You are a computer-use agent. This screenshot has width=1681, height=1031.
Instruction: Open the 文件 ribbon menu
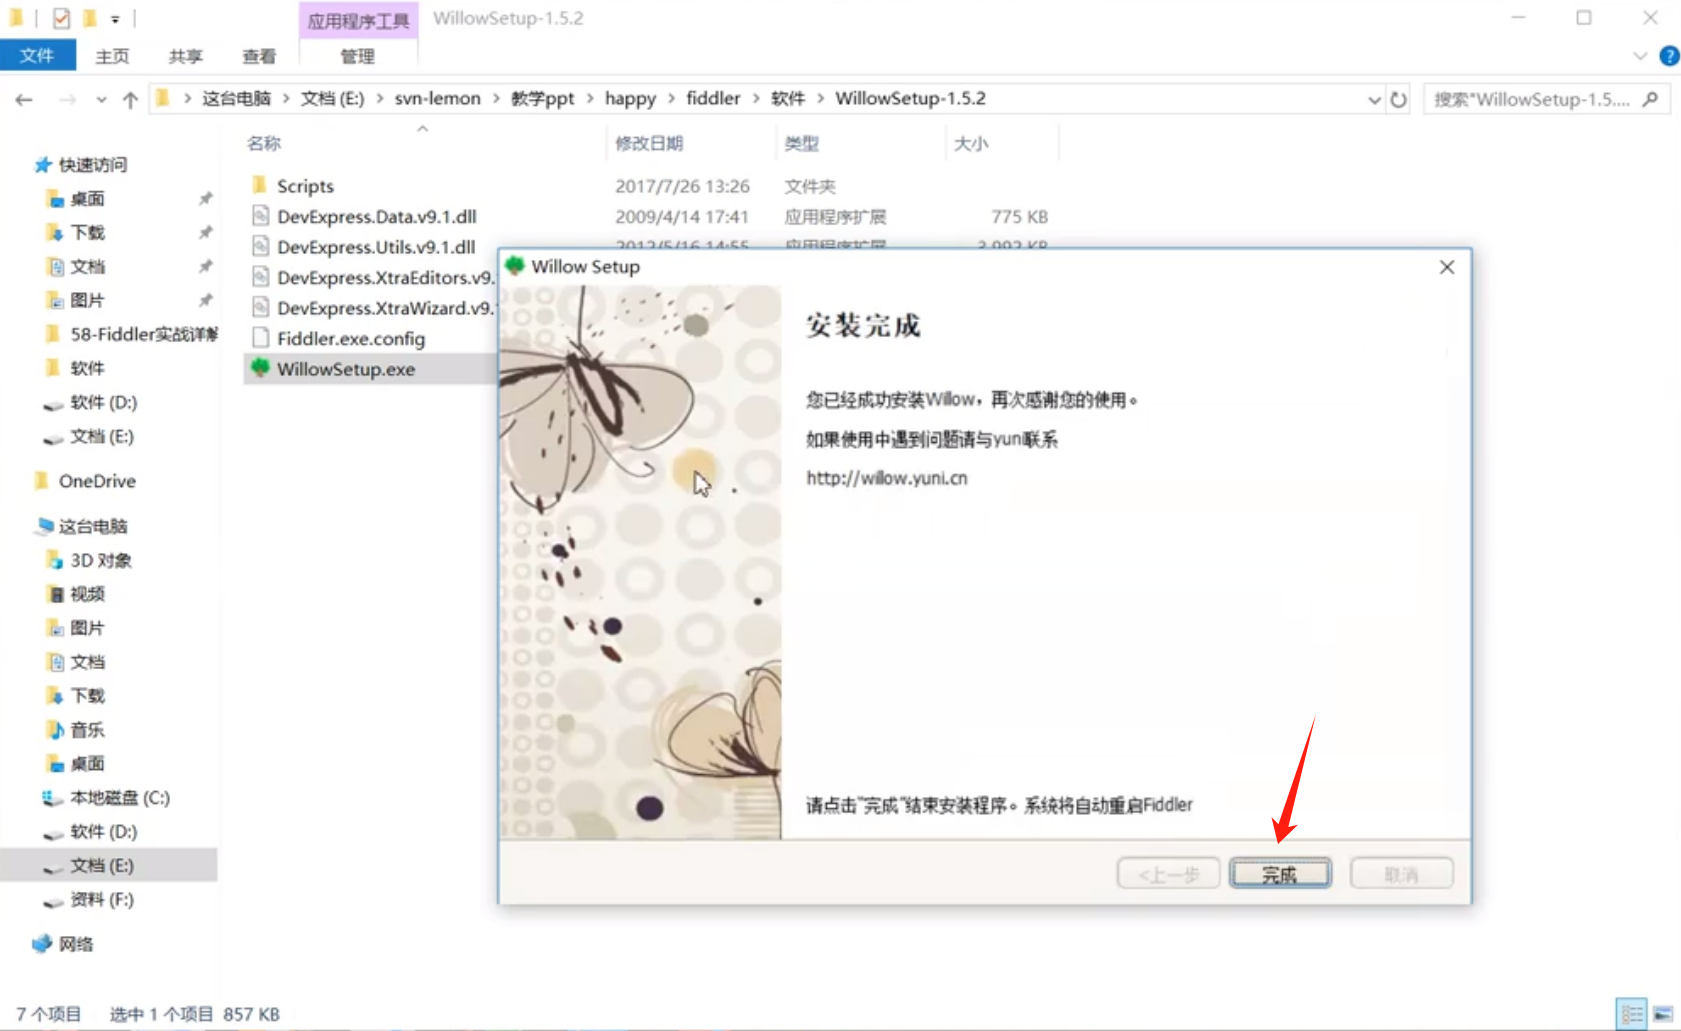[x=37, y=56]
